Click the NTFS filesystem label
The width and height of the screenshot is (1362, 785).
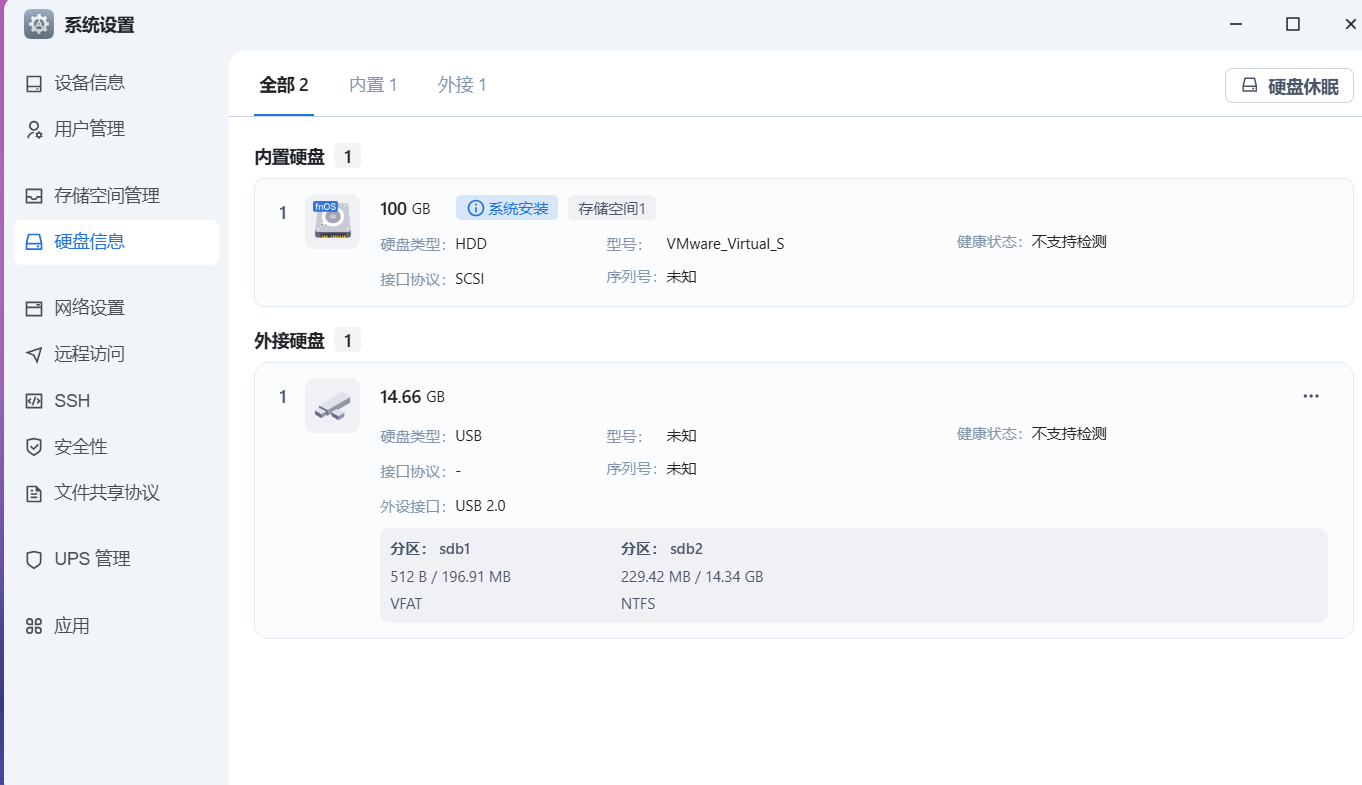[x=638, y=604]
